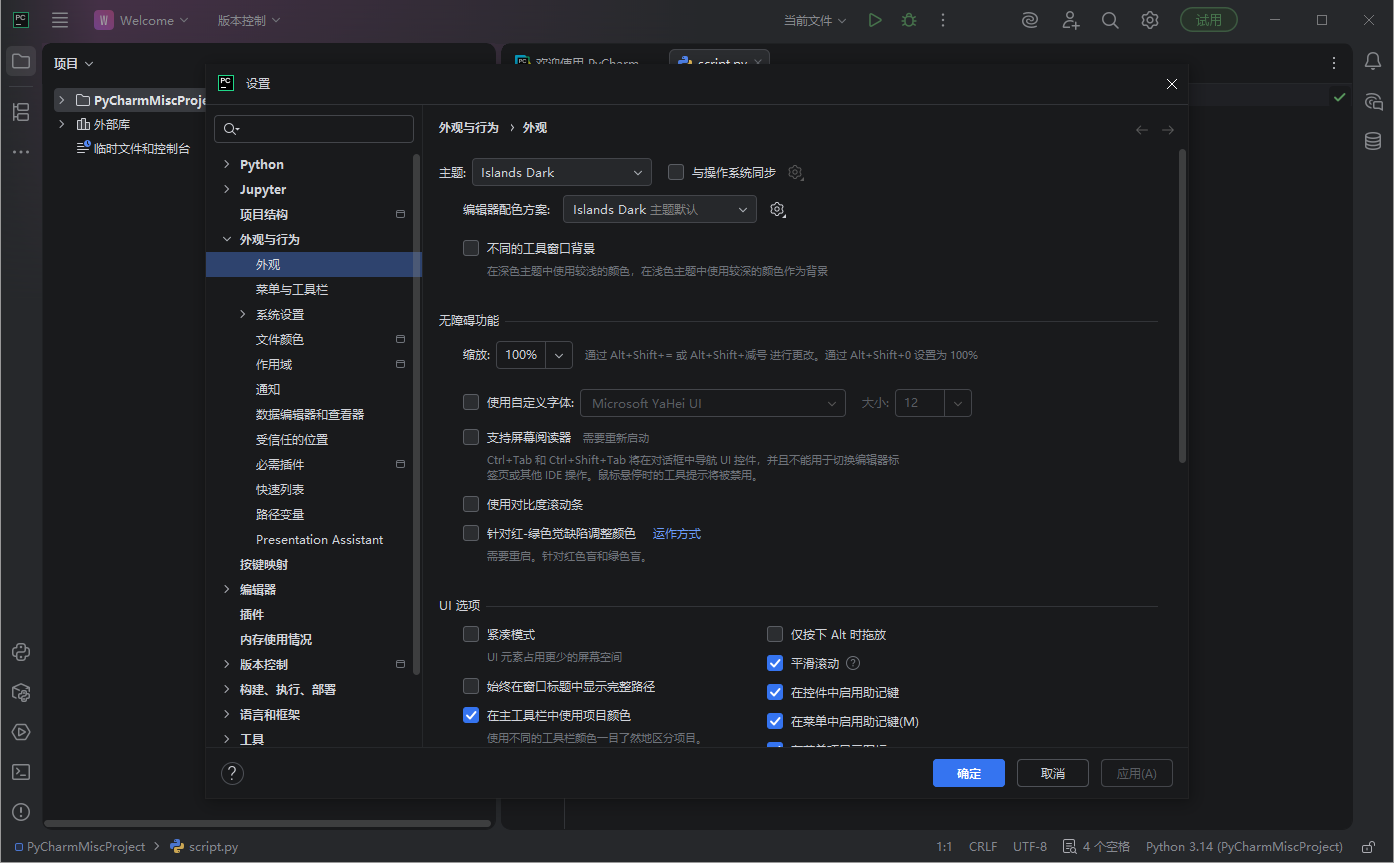Collapse the 外观与行为 settings section

coord(226,239)
